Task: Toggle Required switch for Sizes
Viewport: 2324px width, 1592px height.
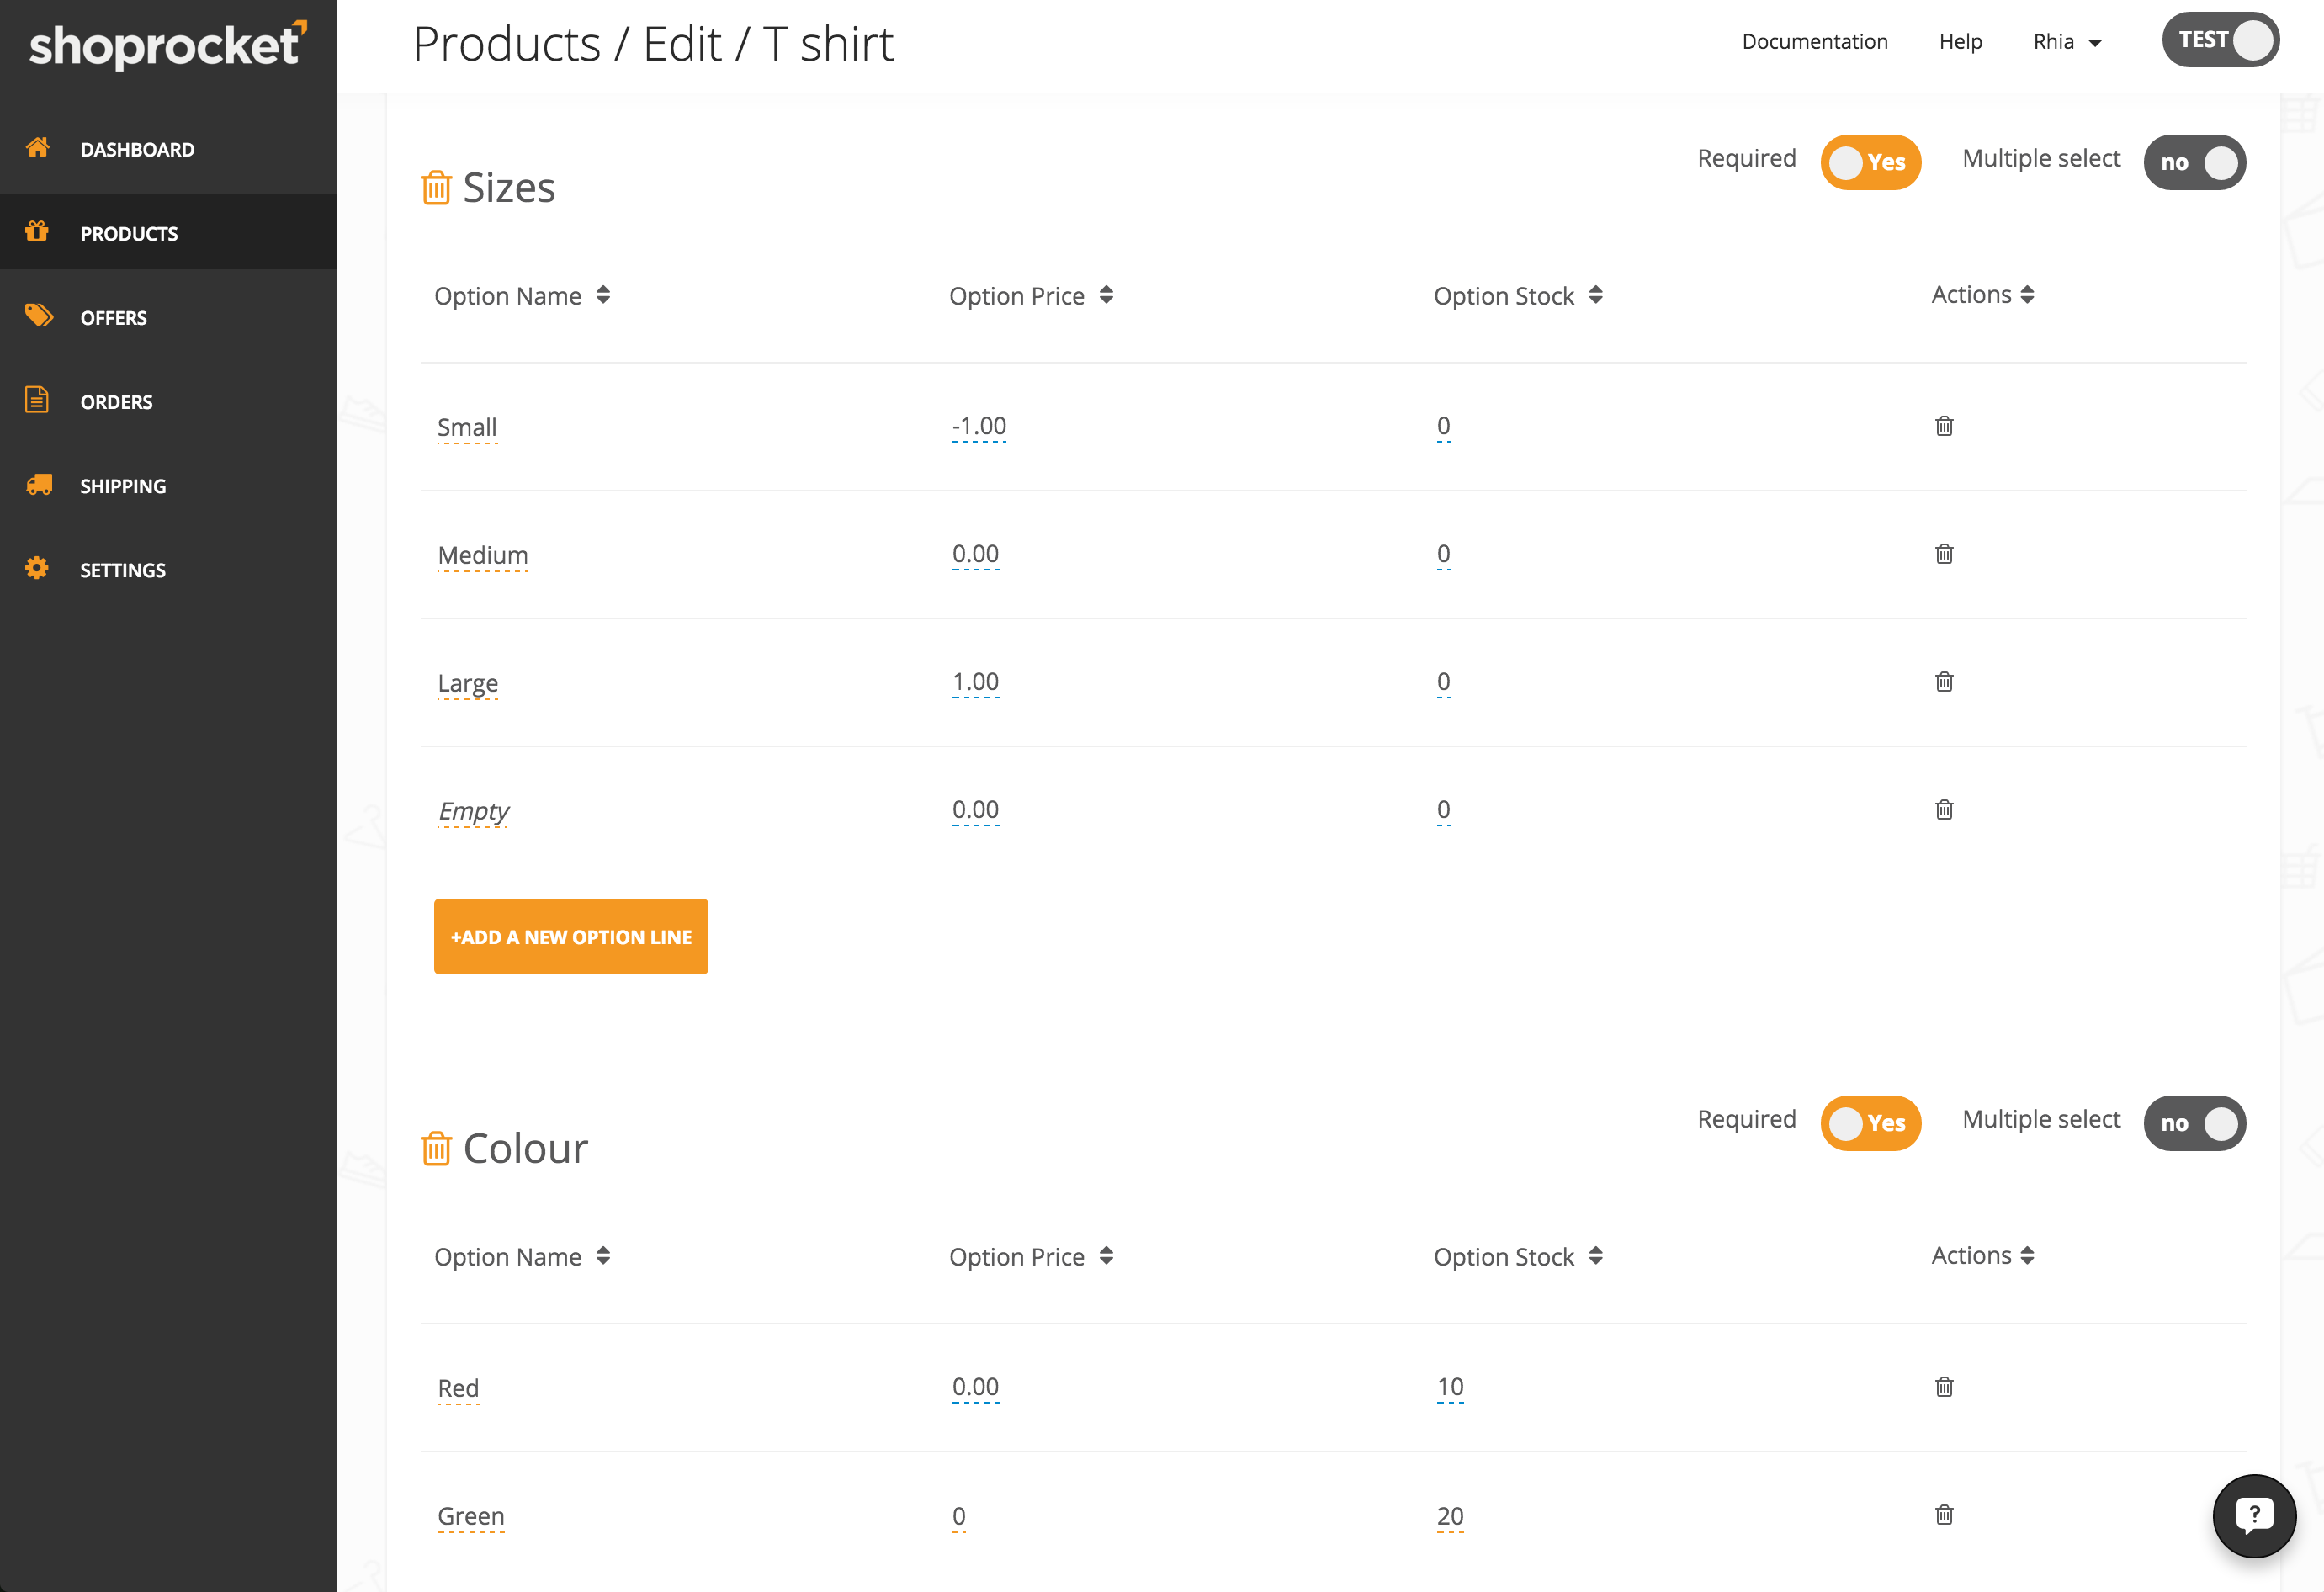Action: point(1869,162)
